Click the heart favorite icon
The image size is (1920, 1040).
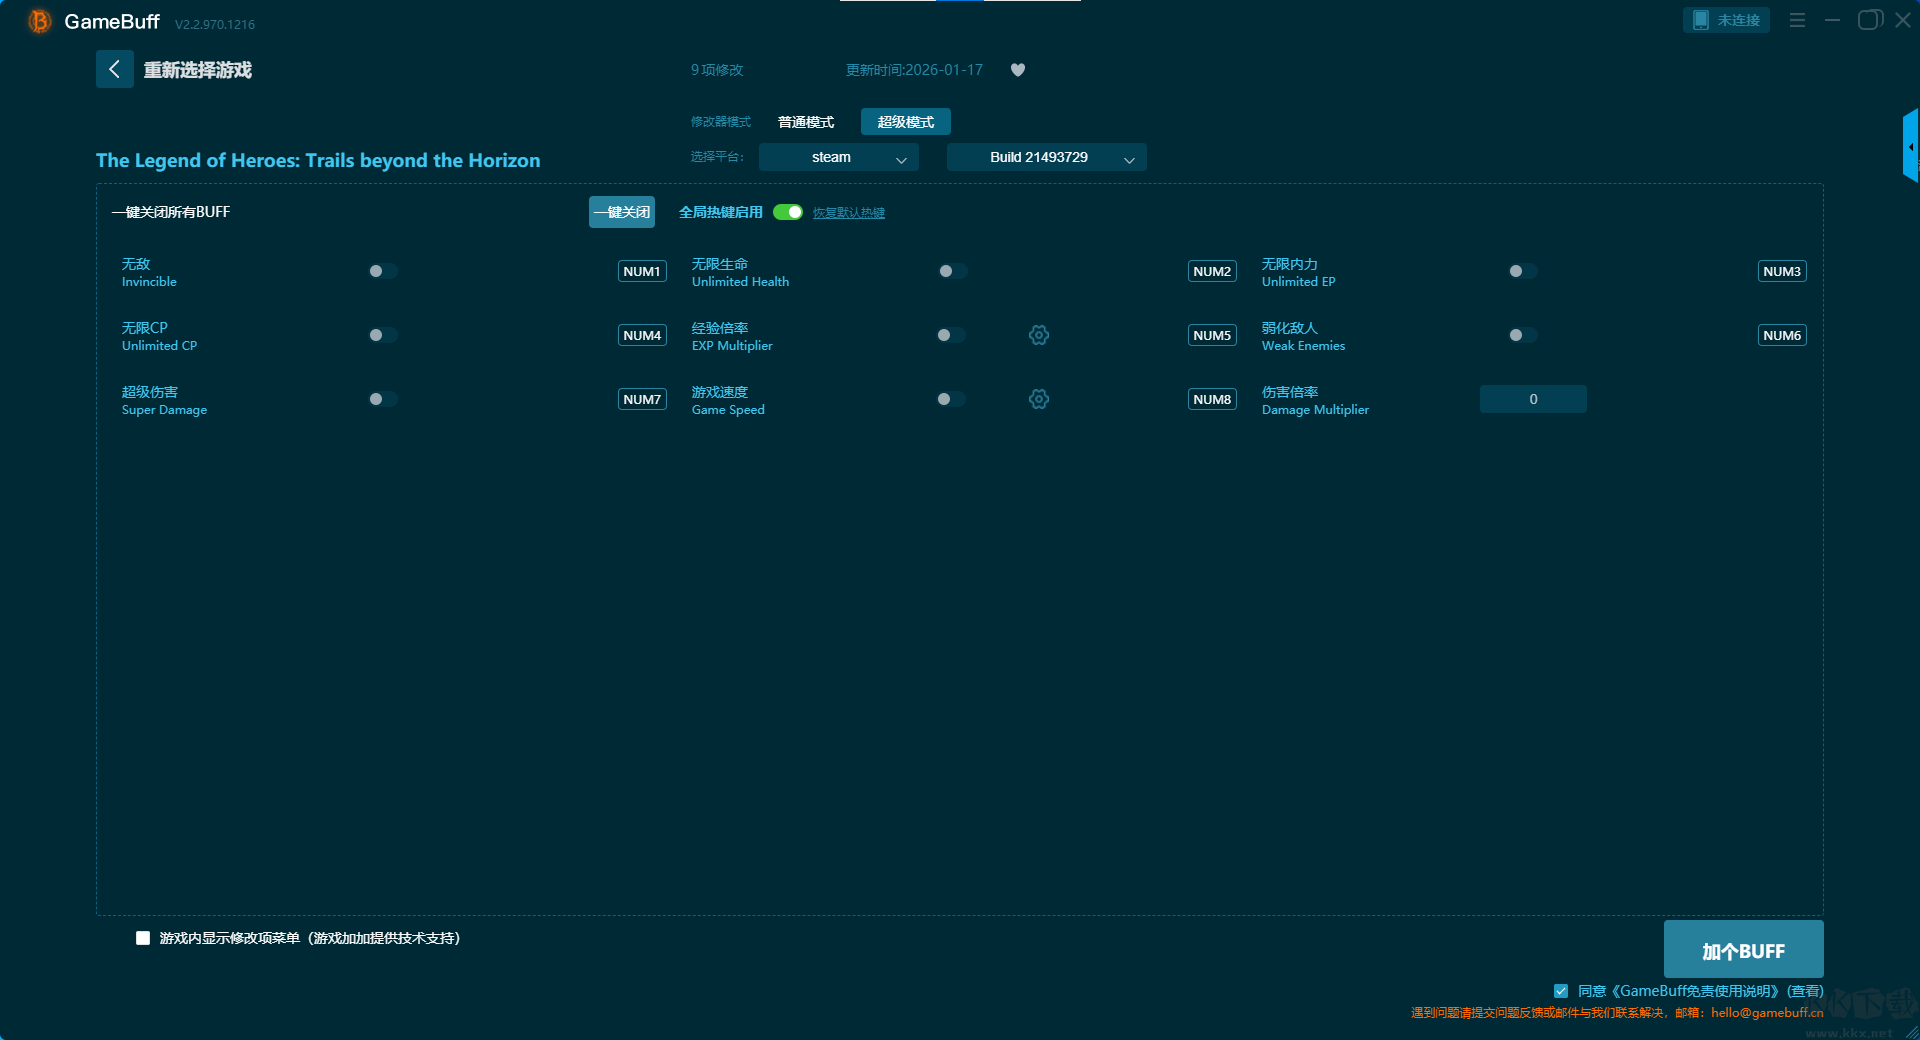1017,70
